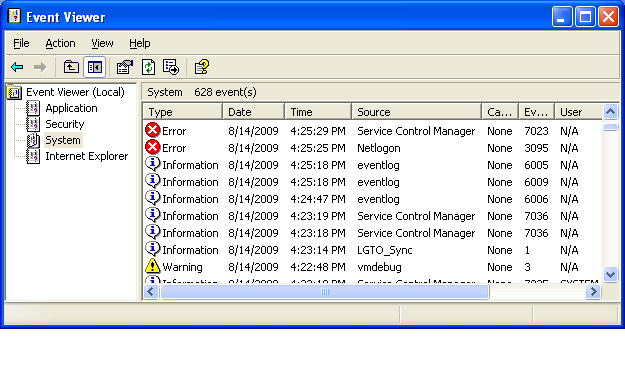Click the horizontal scrollbar right arrow

tap(593, 291)
